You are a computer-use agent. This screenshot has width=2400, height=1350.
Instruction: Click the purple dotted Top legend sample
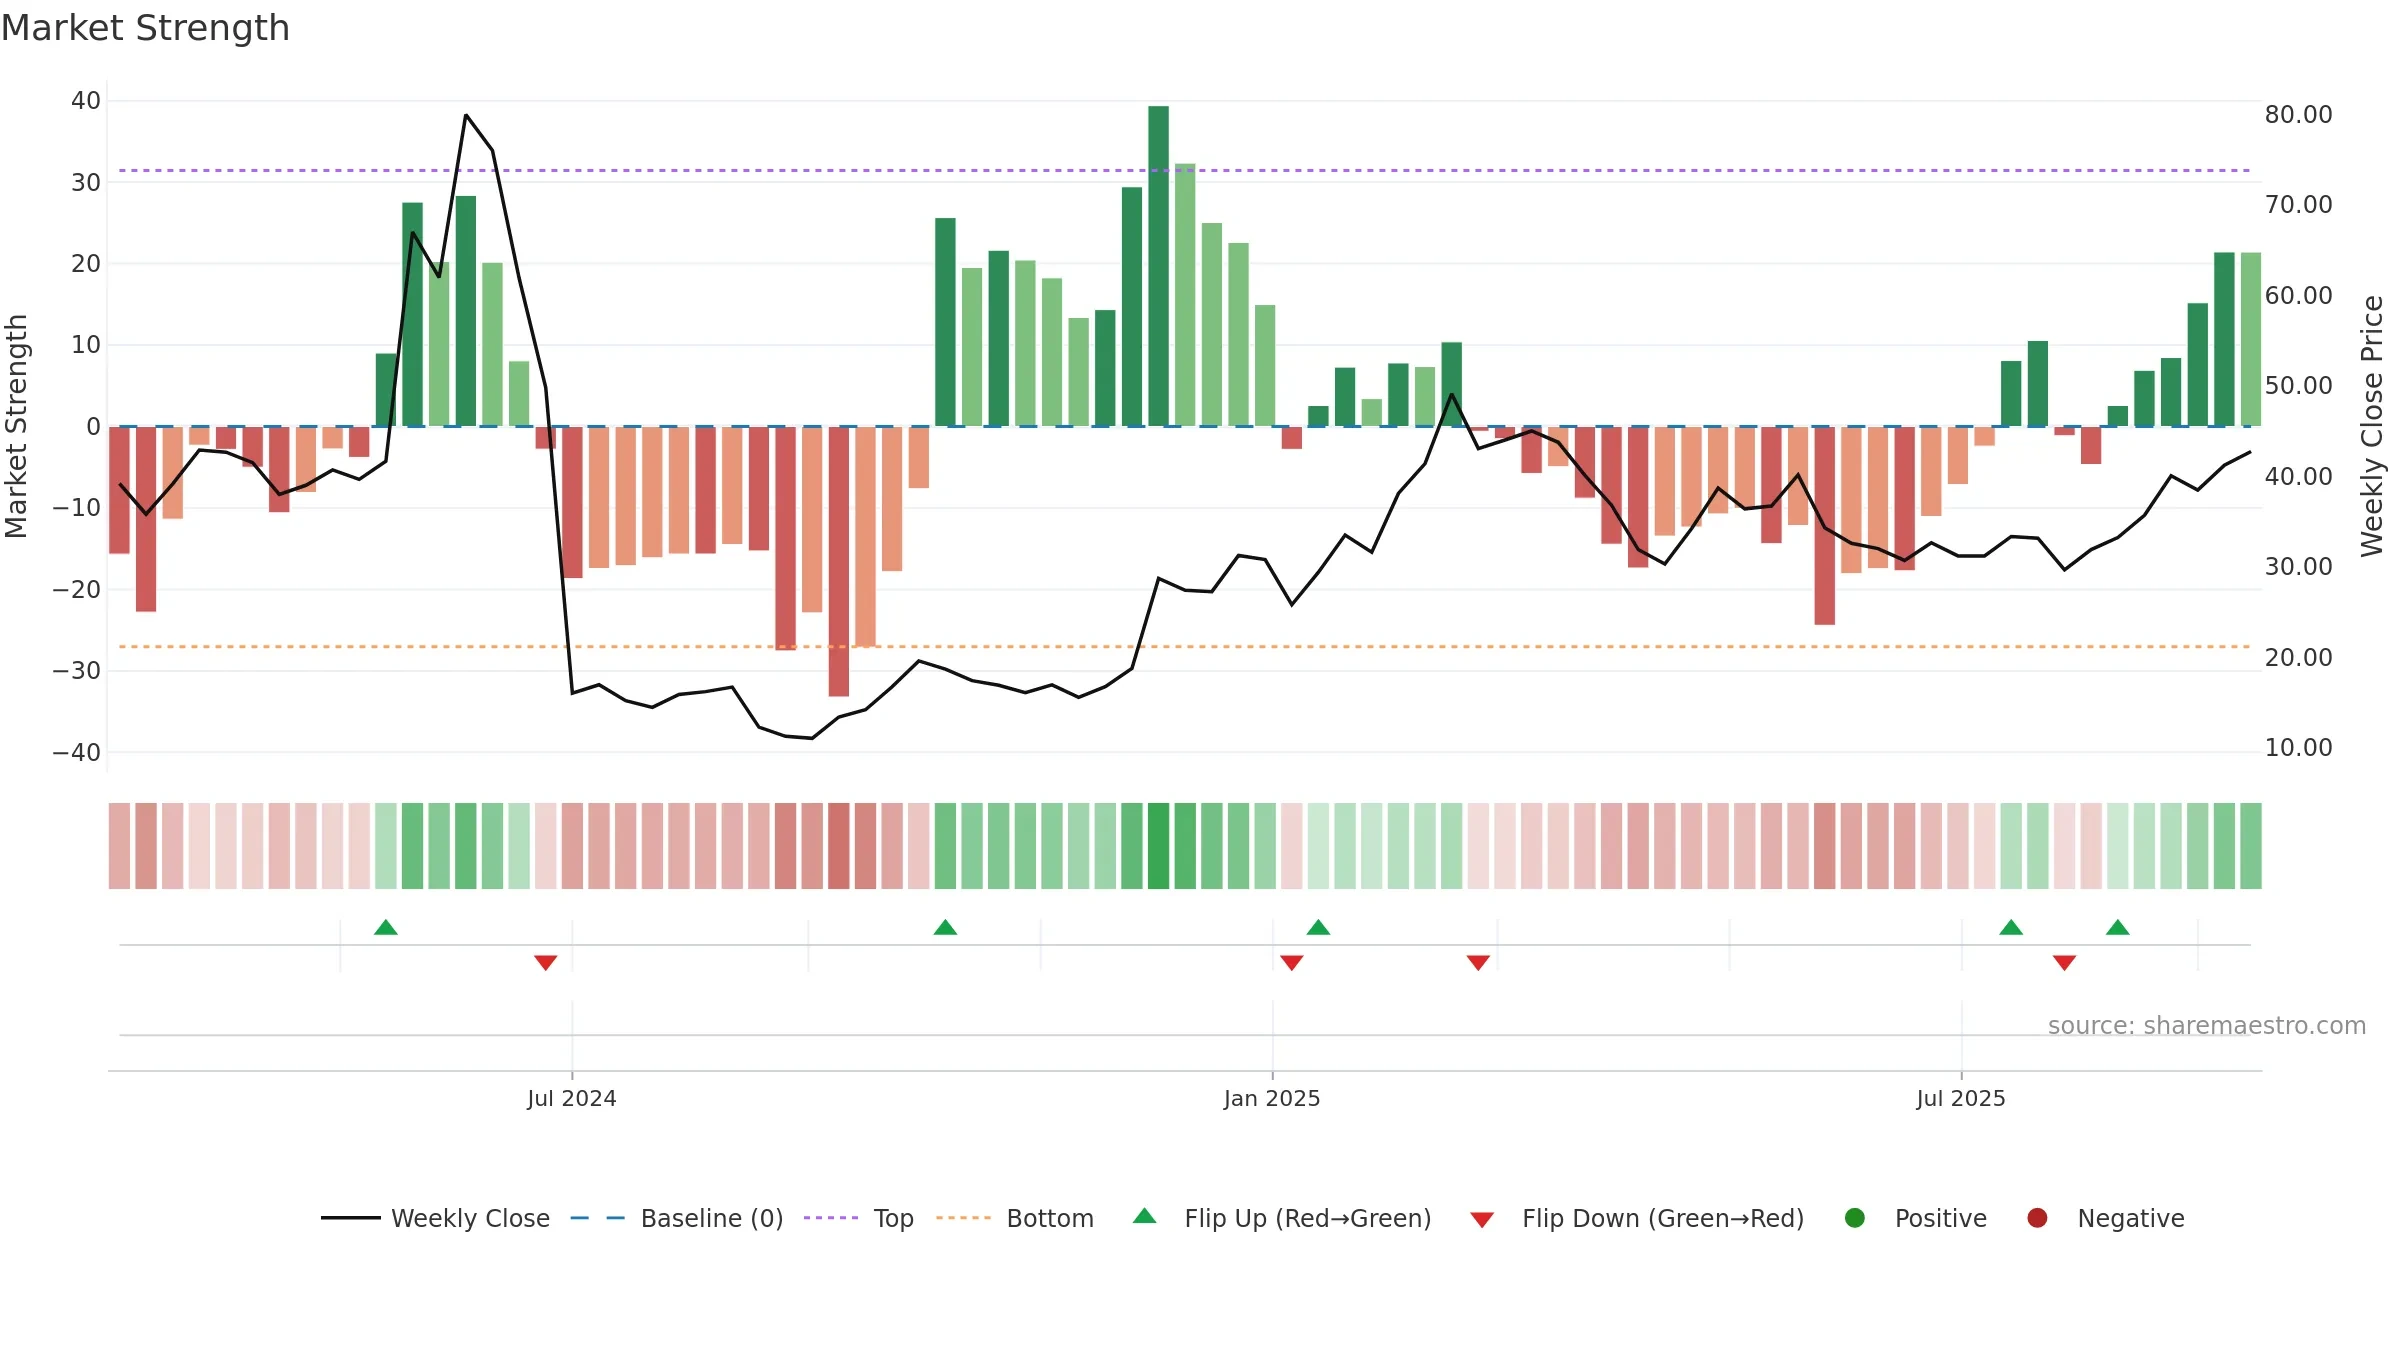click(830, 1218)
